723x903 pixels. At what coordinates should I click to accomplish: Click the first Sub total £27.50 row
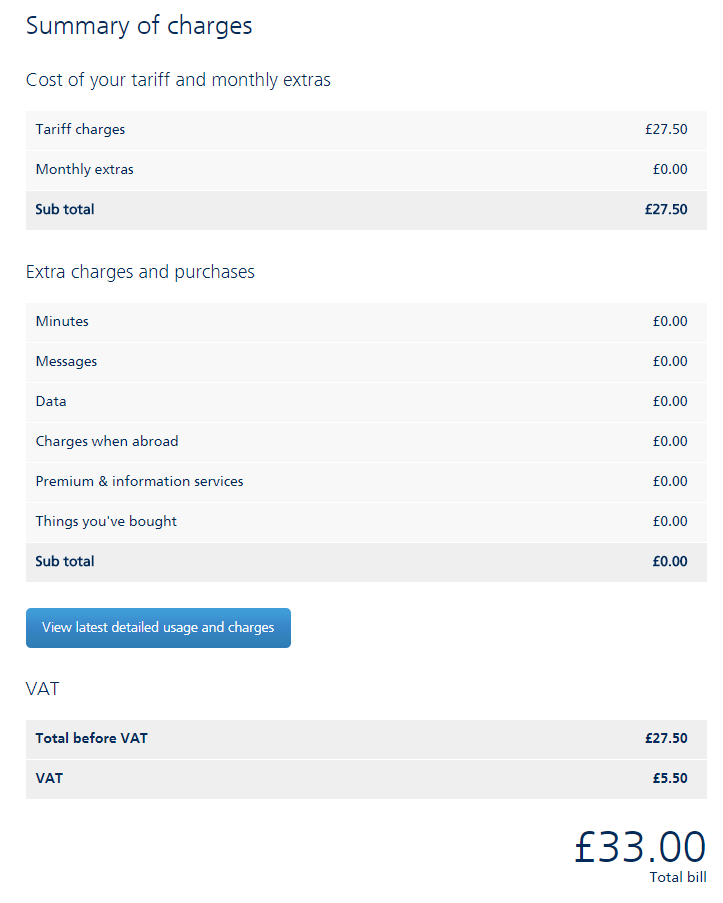coord(366,210)
